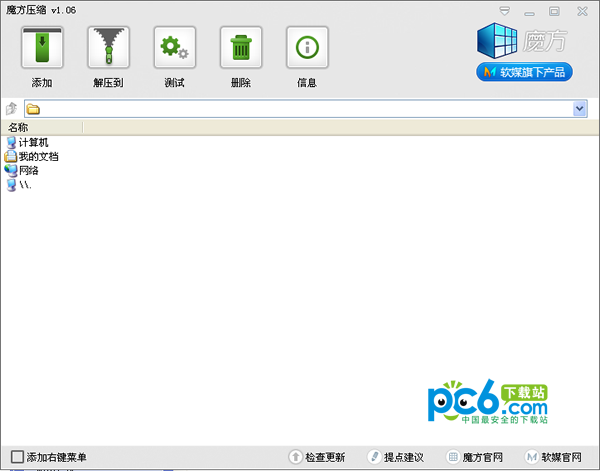Expand the address bar dropdown arrow
This screenshot has width=600, height=471.
tap(580, 108)
